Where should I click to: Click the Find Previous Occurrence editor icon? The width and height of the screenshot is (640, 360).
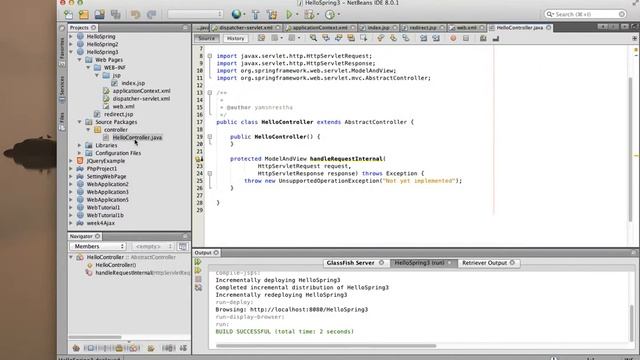pos(326,38)
